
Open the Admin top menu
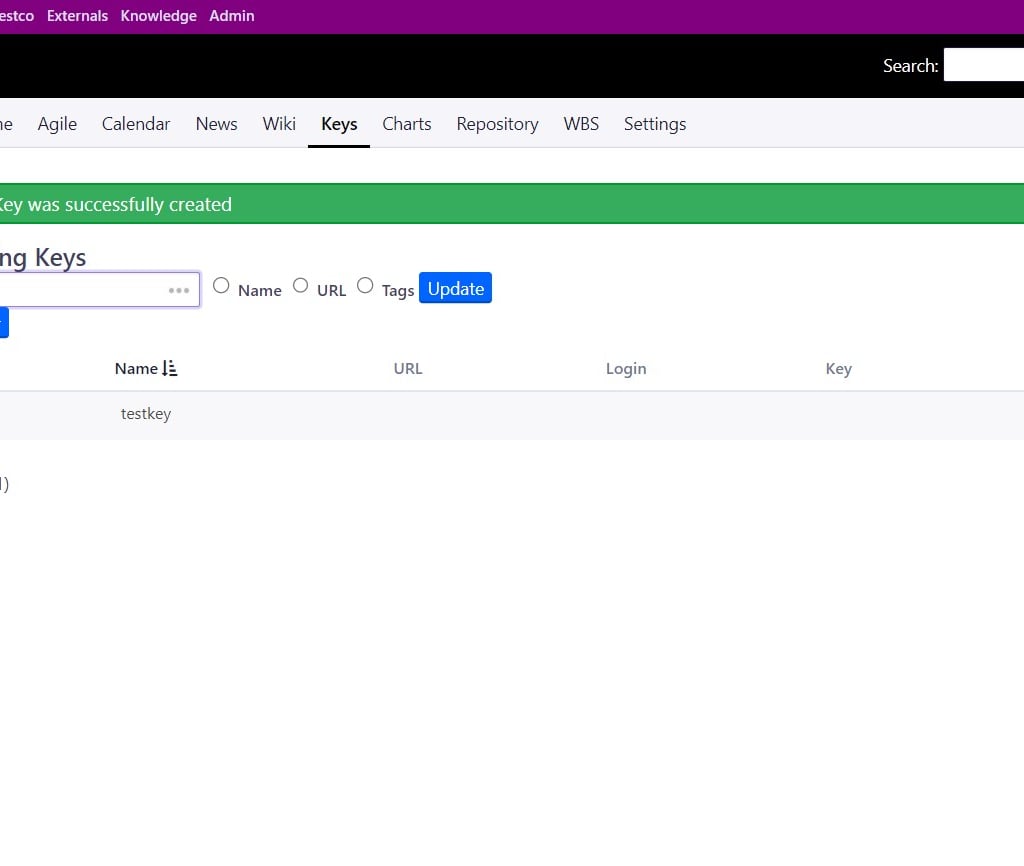(x=231, y=16)
